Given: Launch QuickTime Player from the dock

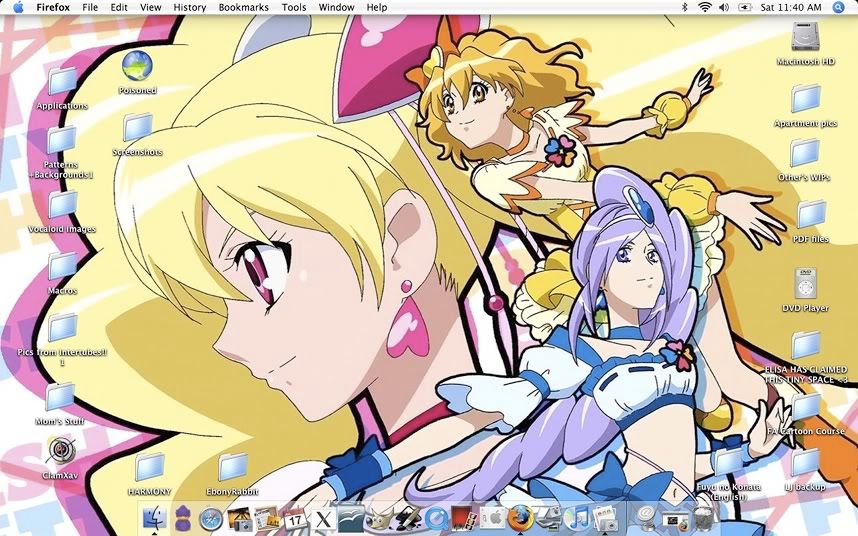Looking at the screenshot, I should tap(437, 518).
